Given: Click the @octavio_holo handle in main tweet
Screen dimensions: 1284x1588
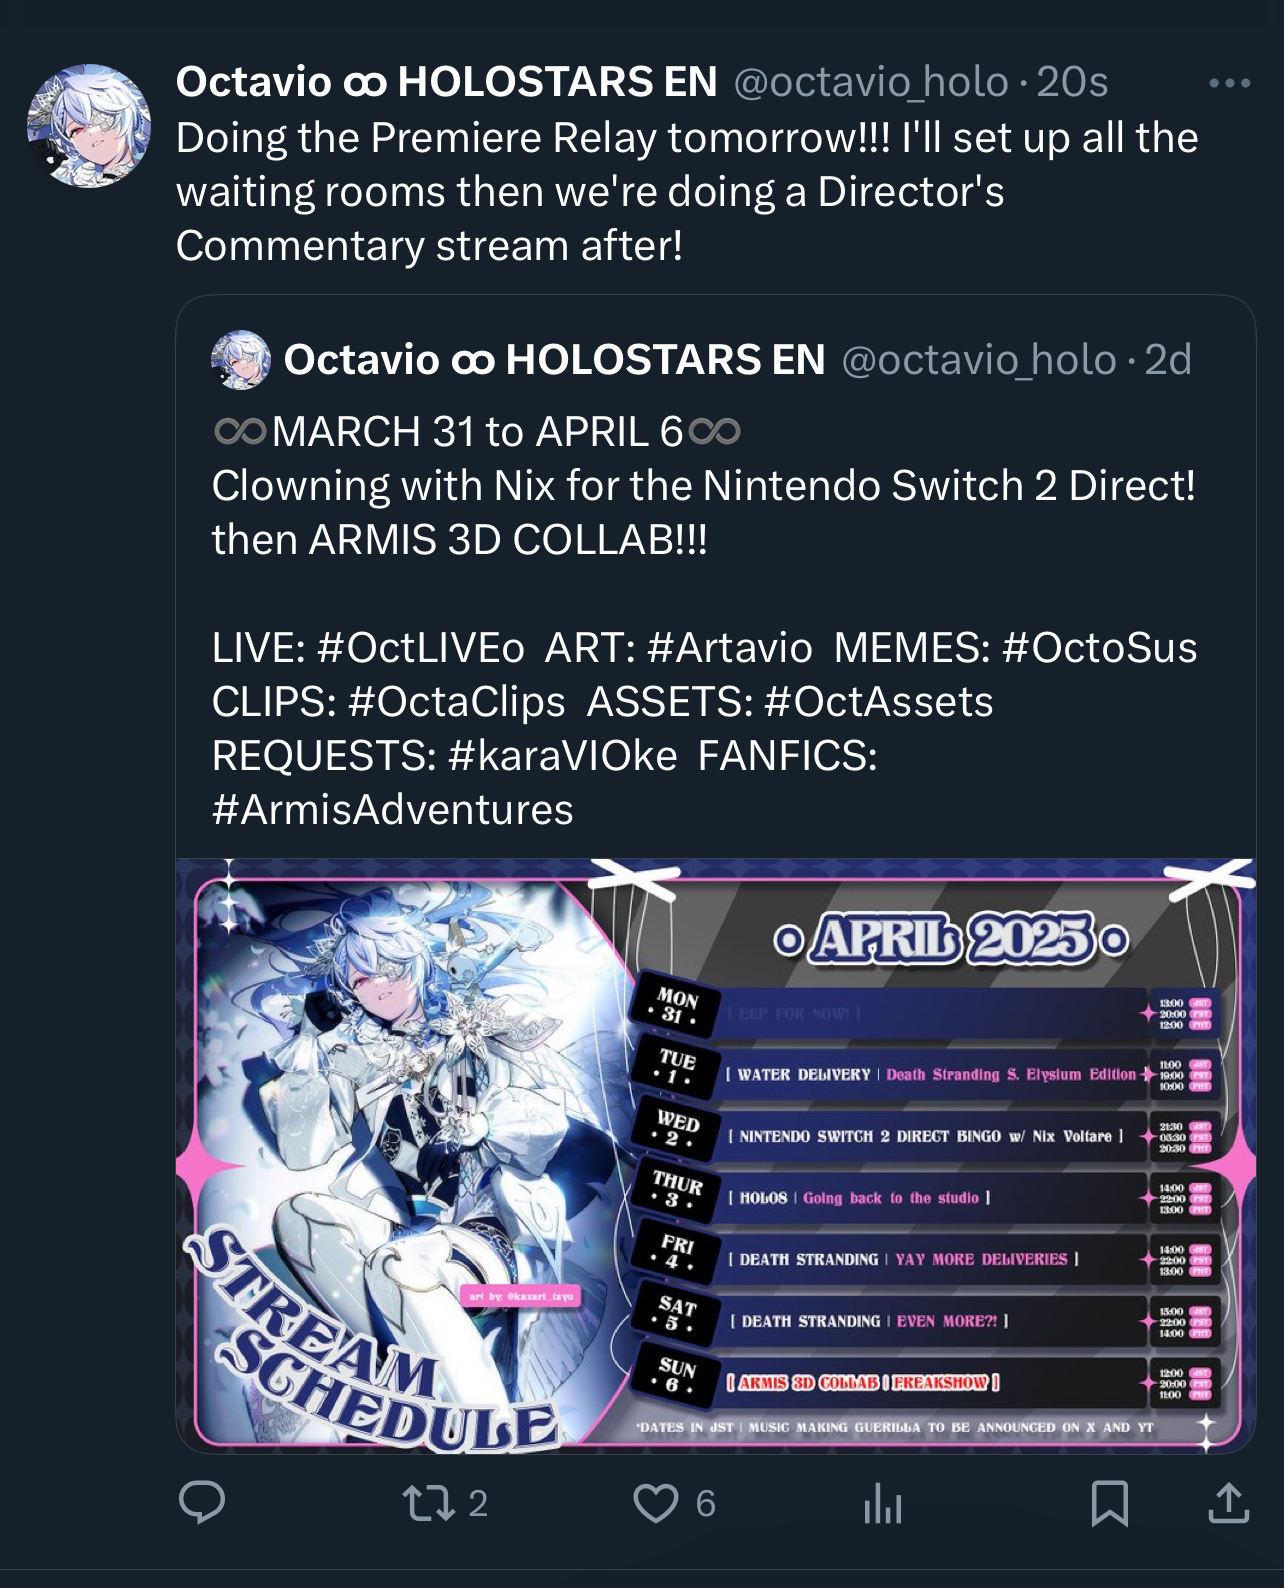Looking at the screenshot, I should point(871,82).
